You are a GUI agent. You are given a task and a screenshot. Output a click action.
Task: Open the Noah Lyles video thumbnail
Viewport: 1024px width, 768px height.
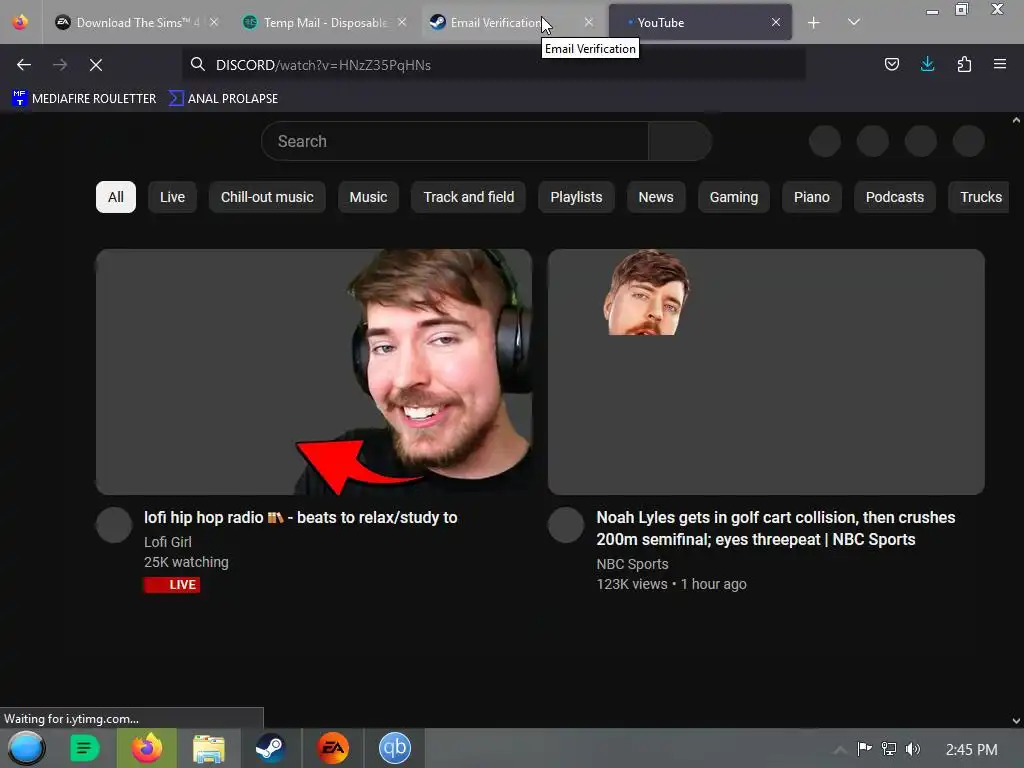point(766,372)
